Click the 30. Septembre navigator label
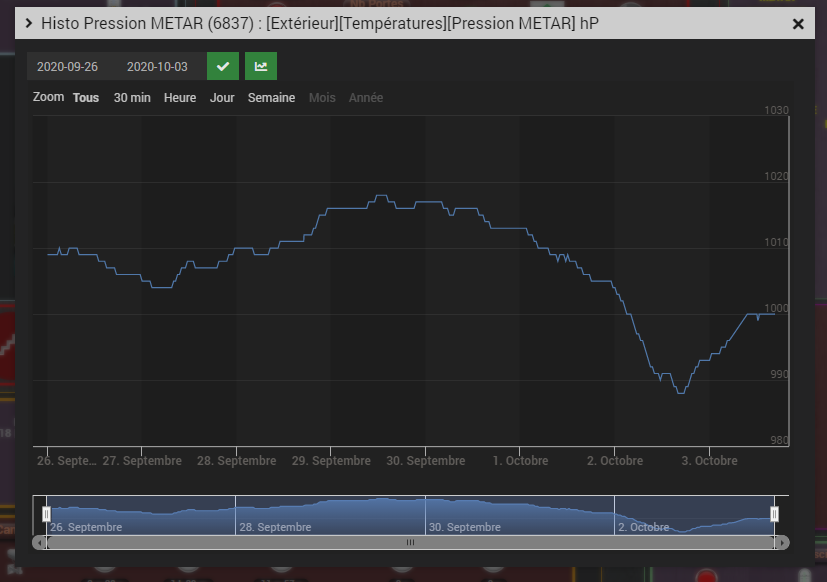 [465, 527]
